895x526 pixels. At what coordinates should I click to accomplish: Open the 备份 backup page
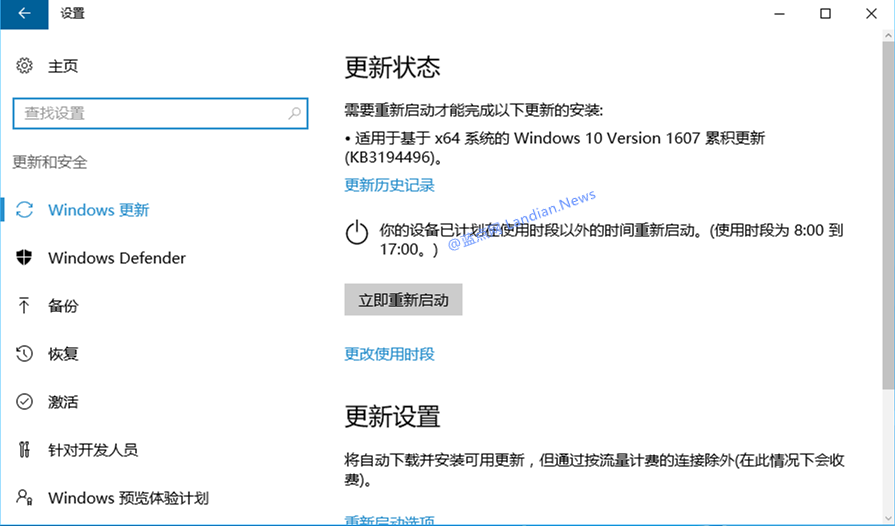click(x=63, y=306)
